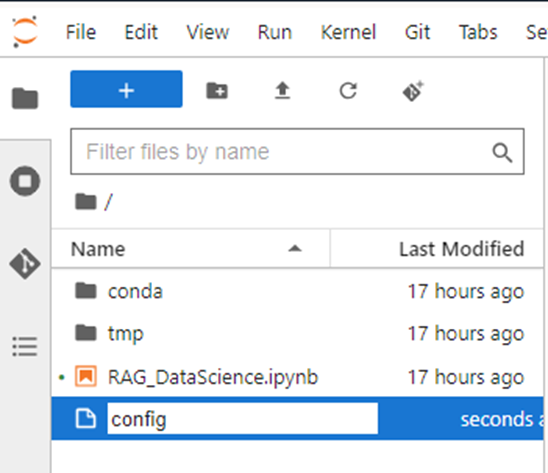This screenshot has height=473, width=548.
Task: Open the Kernel menu
Action: 348,32
